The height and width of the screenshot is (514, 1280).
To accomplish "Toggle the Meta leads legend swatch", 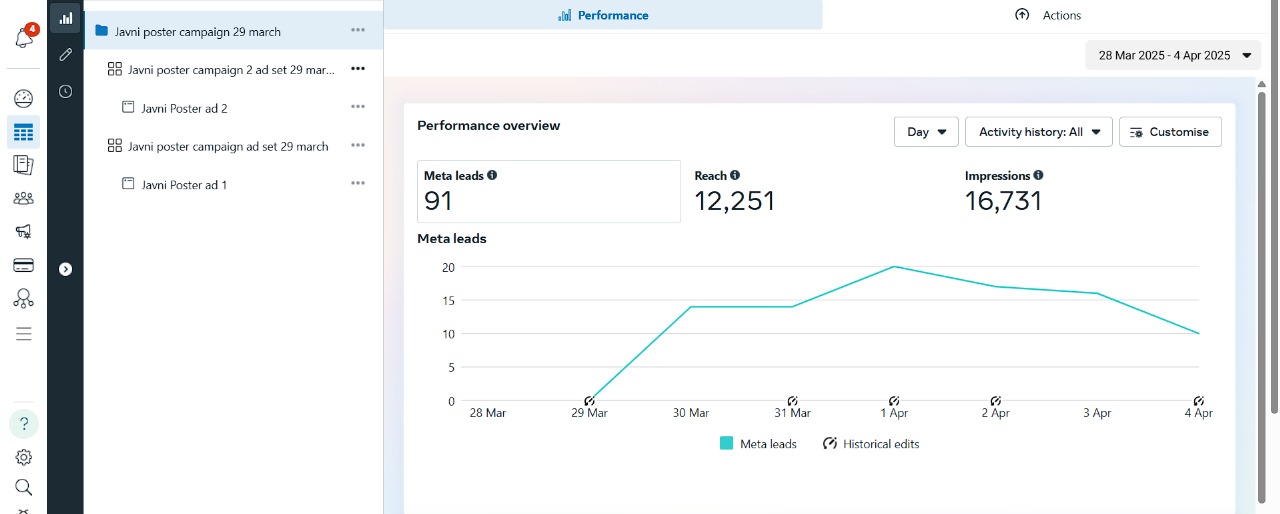I will (727, 444).
